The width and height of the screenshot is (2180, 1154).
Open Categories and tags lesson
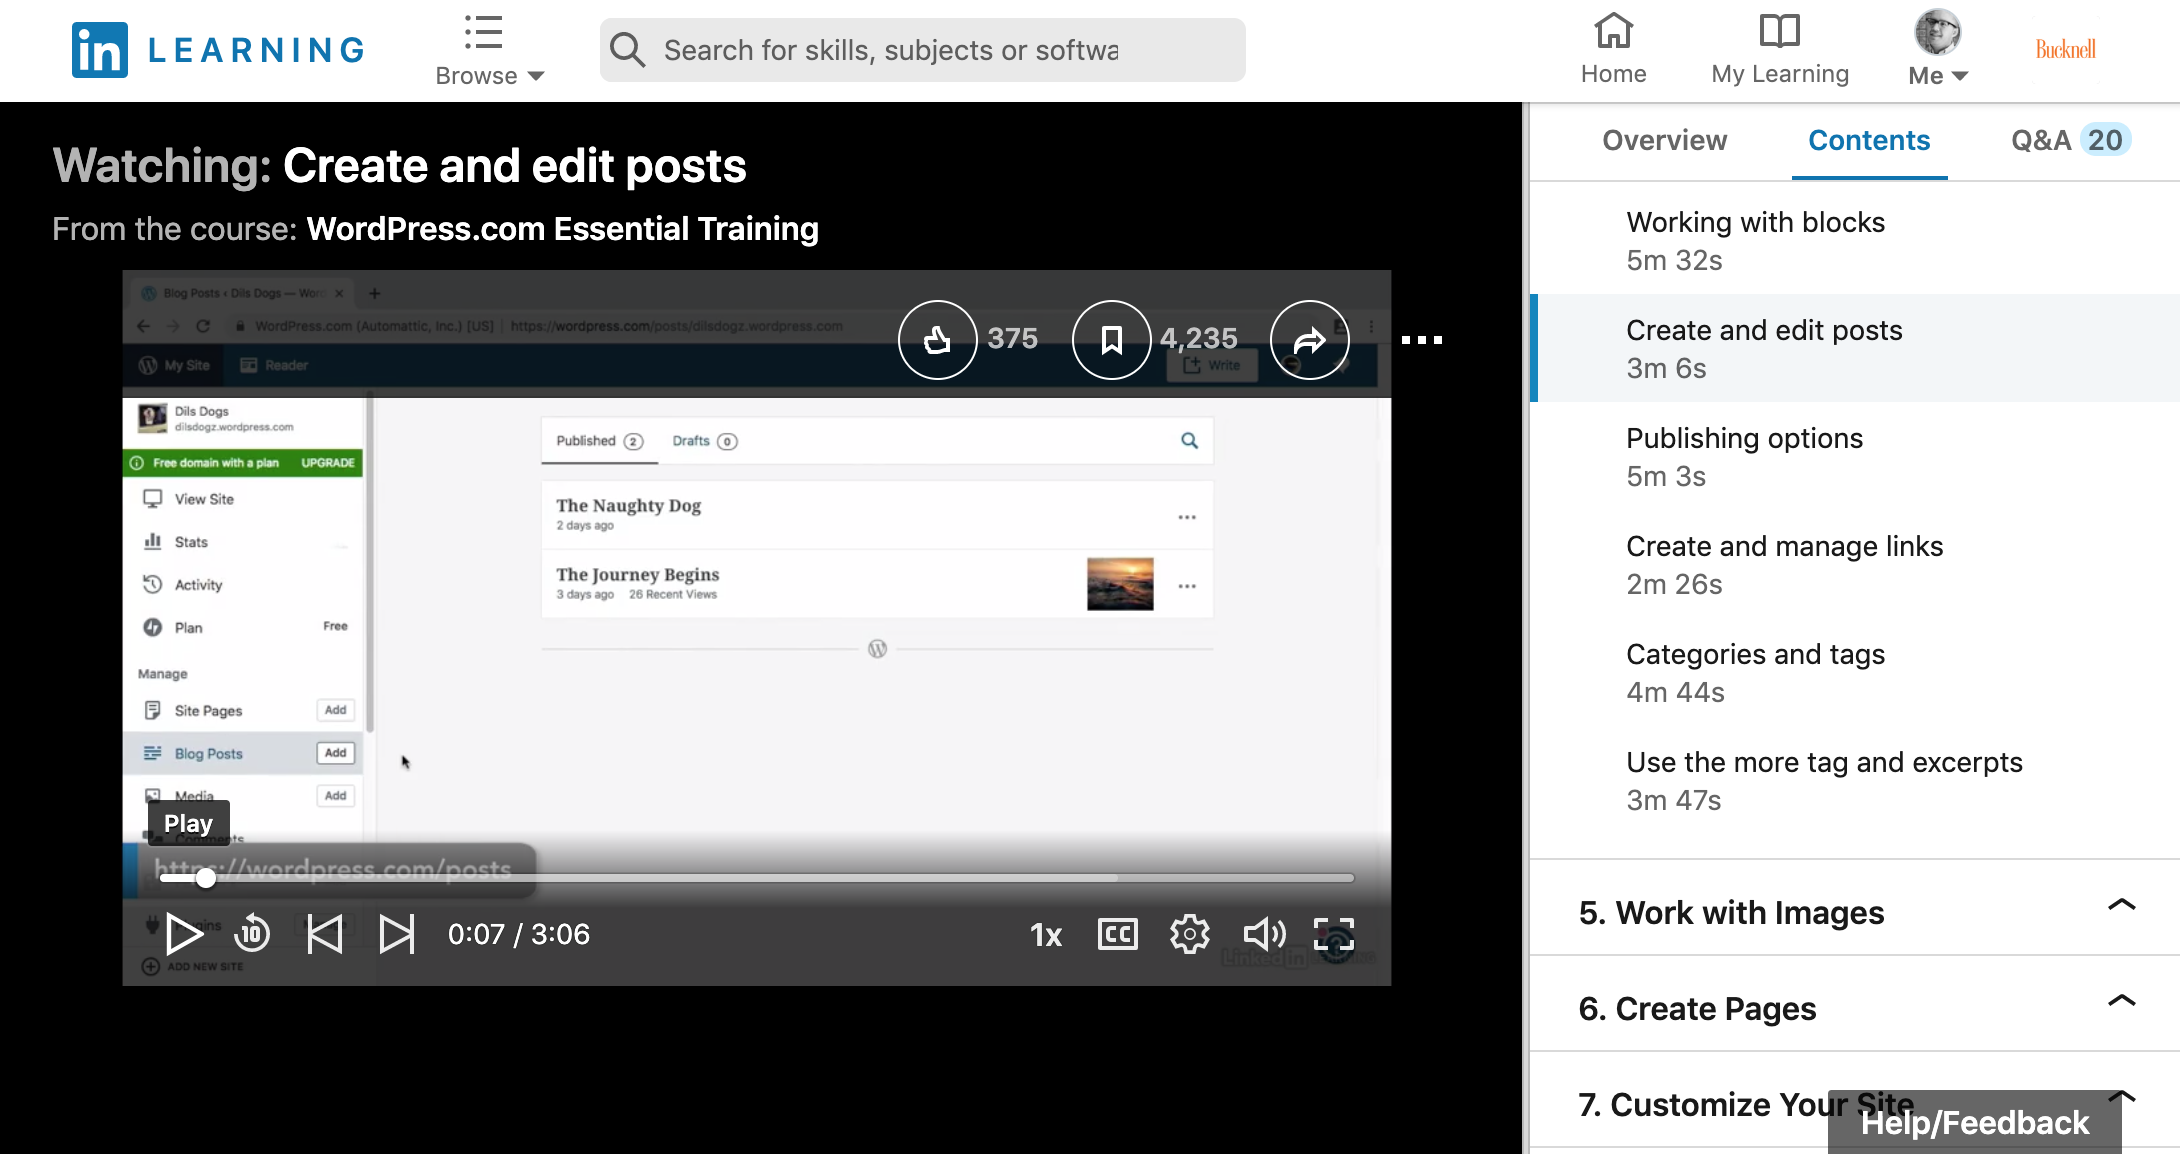[x=1855, y=672]
